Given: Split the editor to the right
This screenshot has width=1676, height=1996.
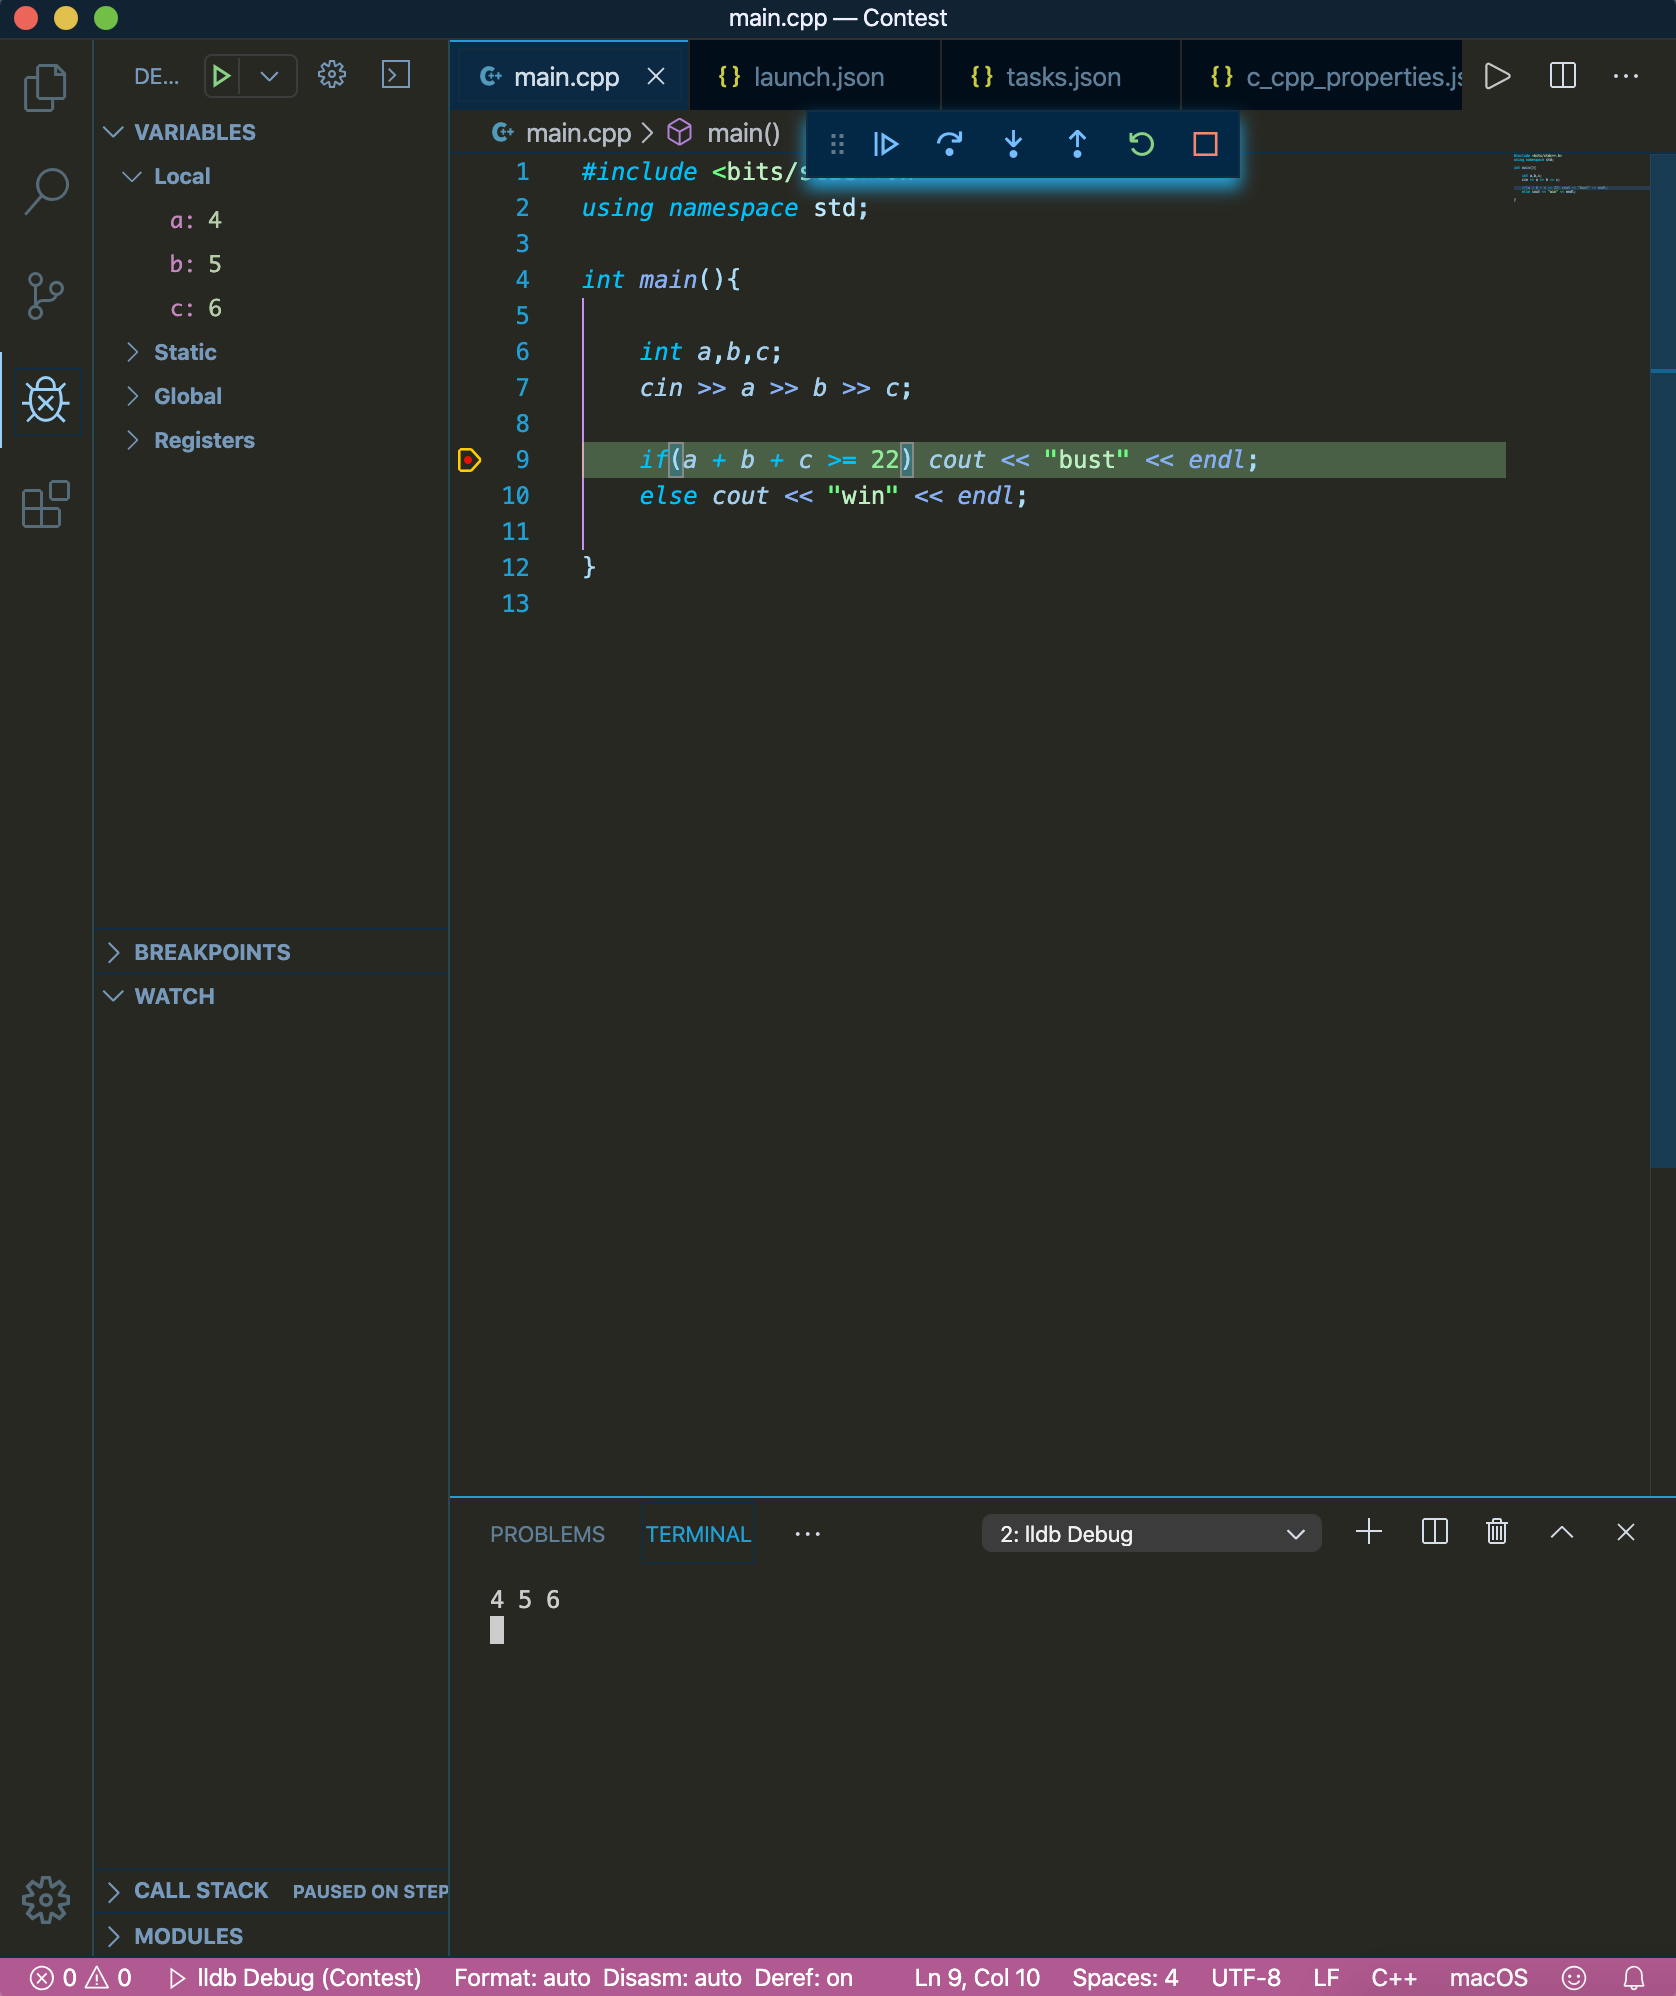Looking at the screenshot, I should pos(1562,76).
